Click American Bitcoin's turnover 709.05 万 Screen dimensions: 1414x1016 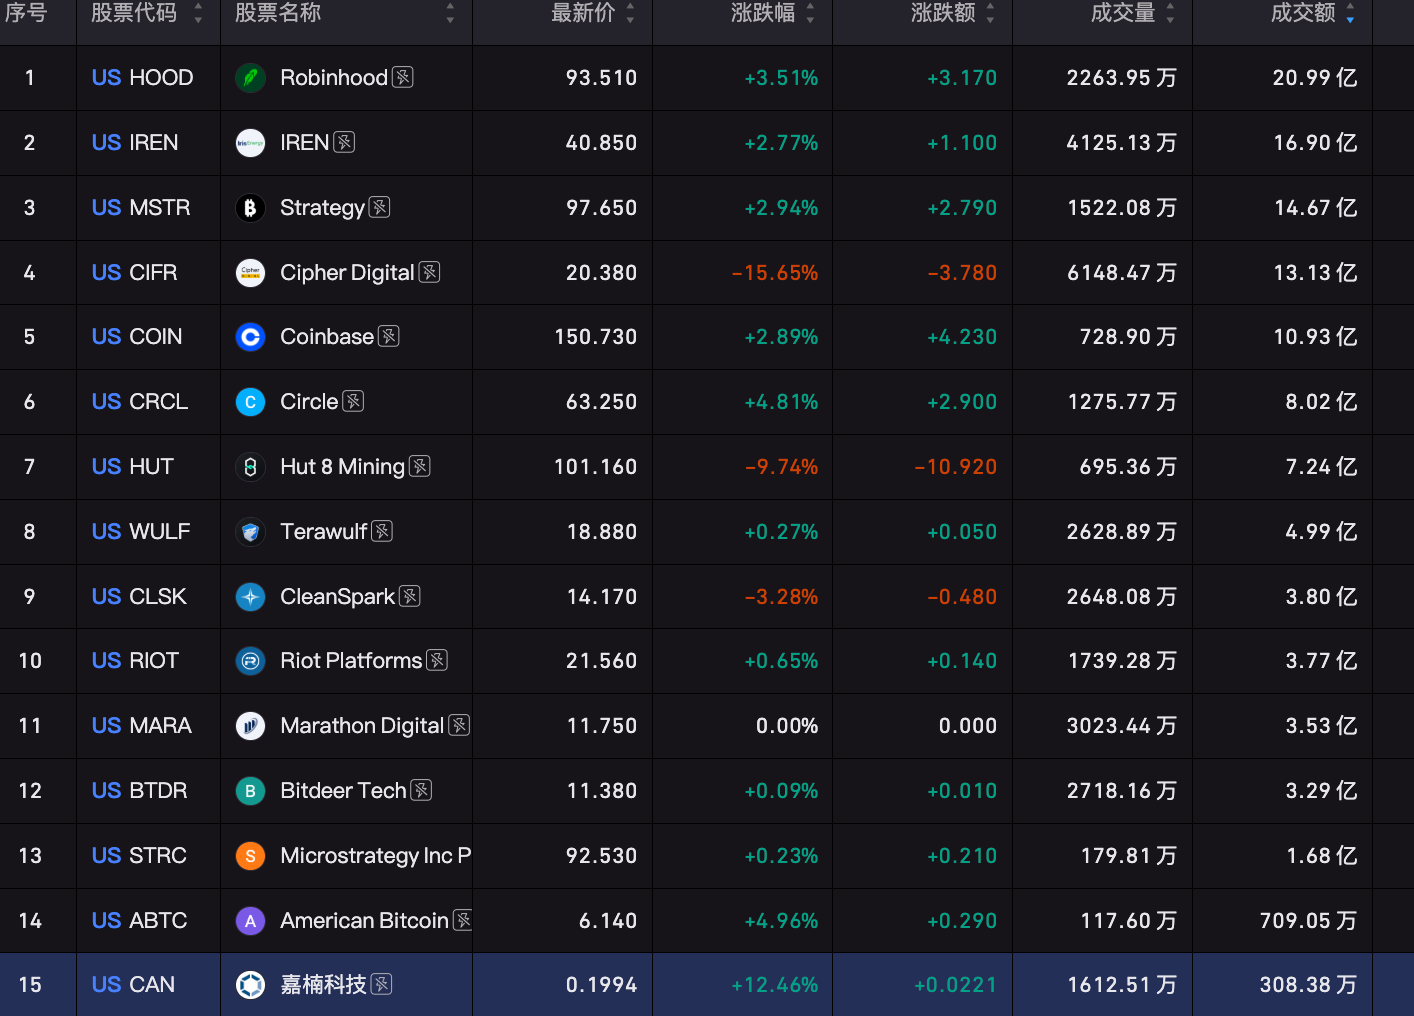click(1309, 921)
